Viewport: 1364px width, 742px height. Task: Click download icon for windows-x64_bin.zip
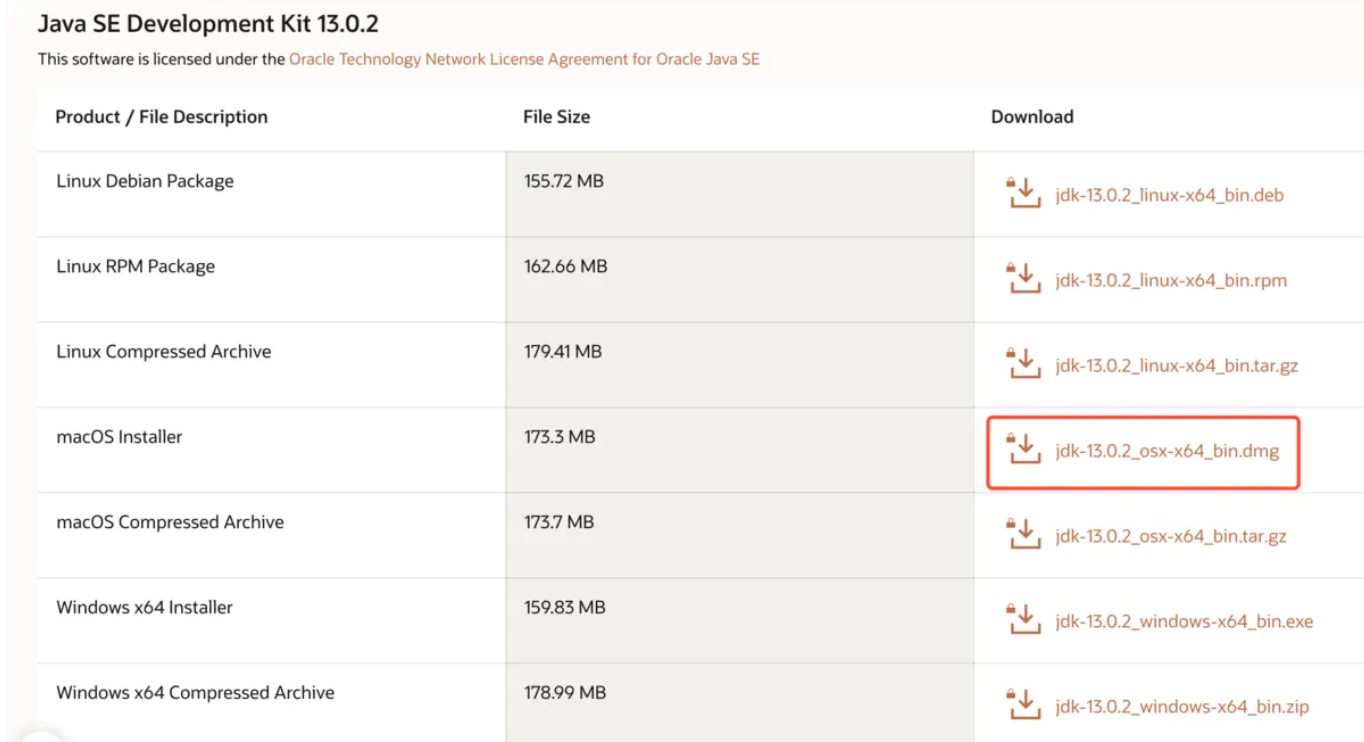(x=1023, y=704)
